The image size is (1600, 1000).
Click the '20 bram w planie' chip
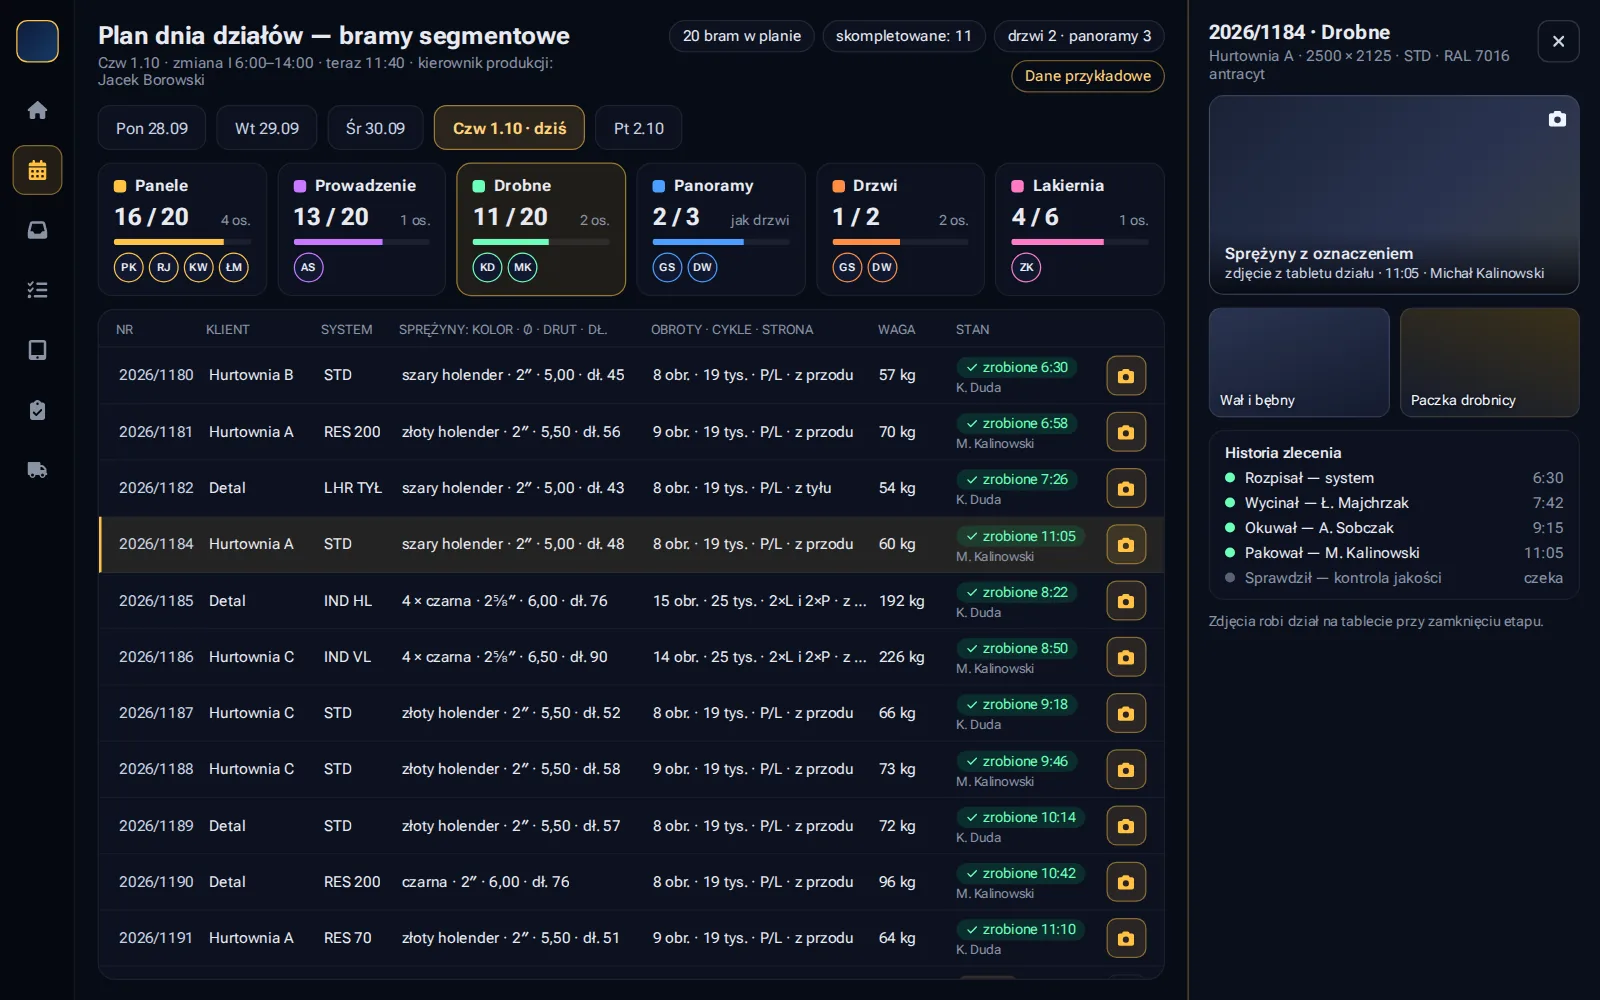(742, 36)
